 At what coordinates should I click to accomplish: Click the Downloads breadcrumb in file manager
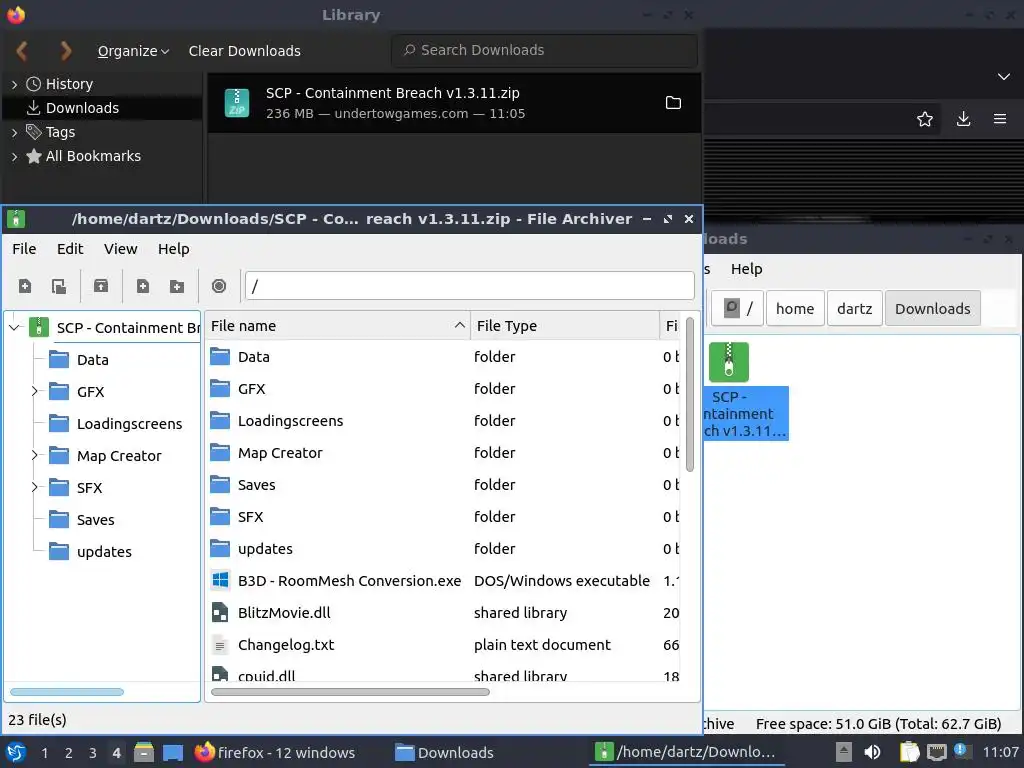click(x=933, y=308)
